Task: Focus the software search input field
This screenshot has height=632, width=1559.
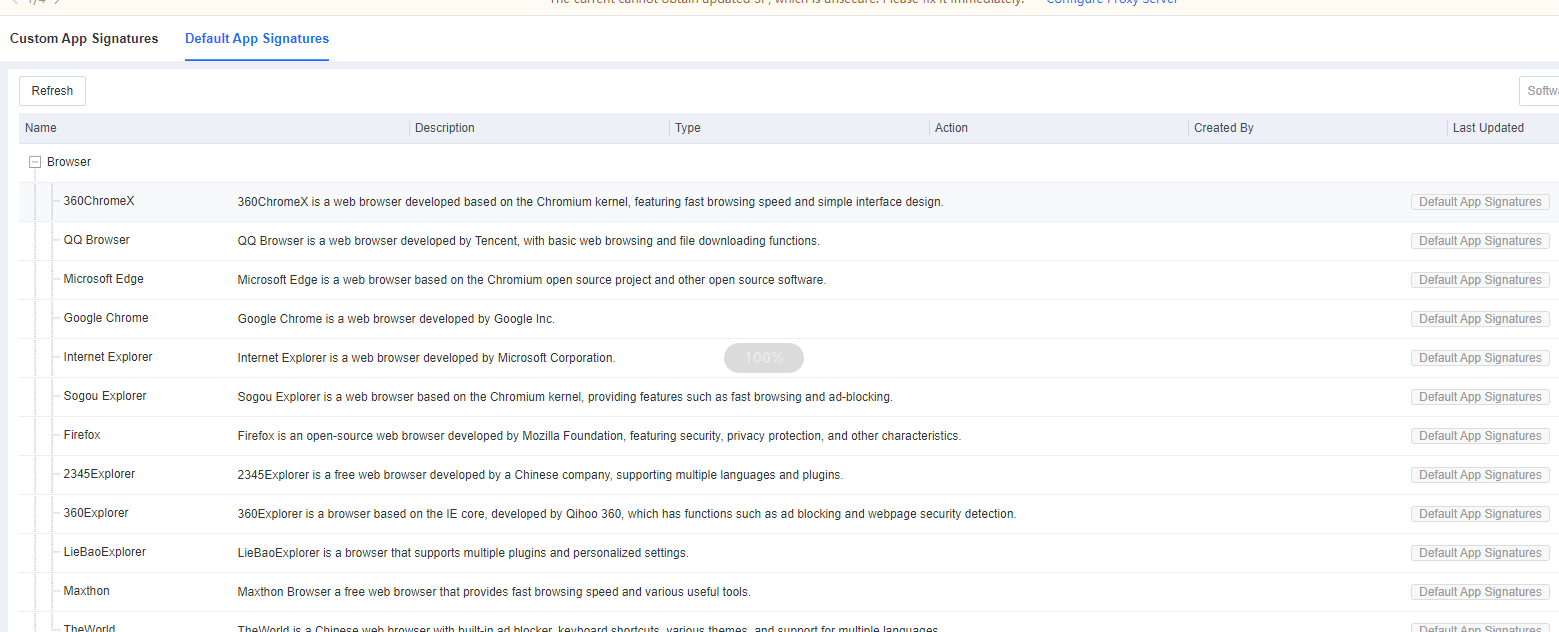Action: [1540, 91]
